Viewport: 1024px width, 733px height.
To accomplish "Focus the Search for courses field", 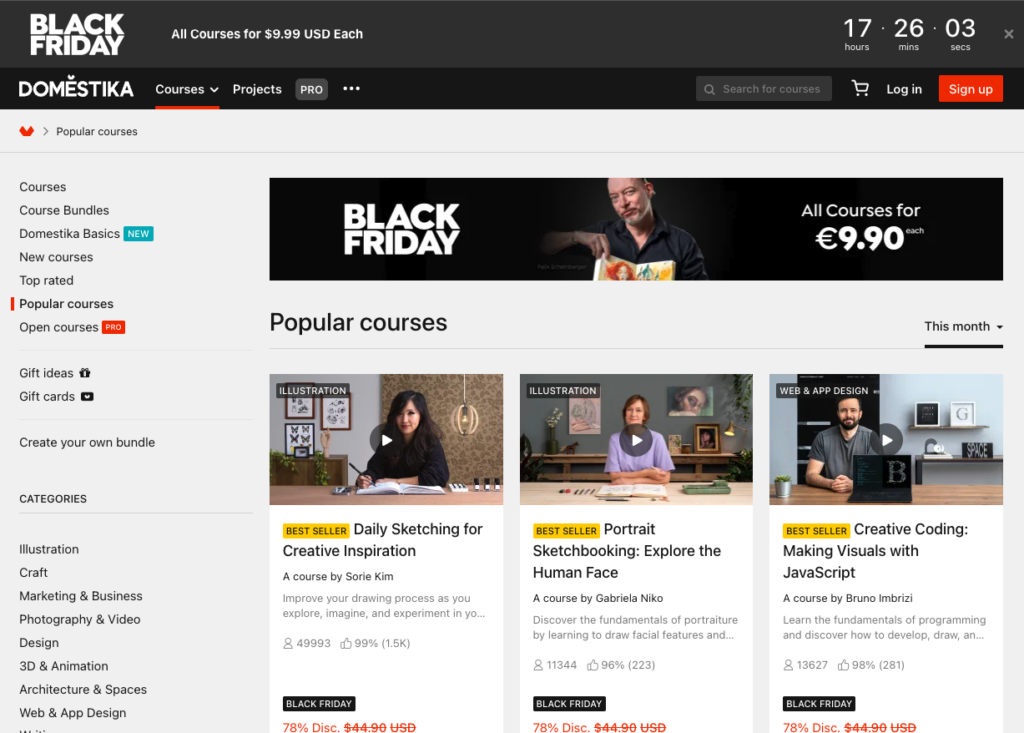I will (x=763, y=89).
